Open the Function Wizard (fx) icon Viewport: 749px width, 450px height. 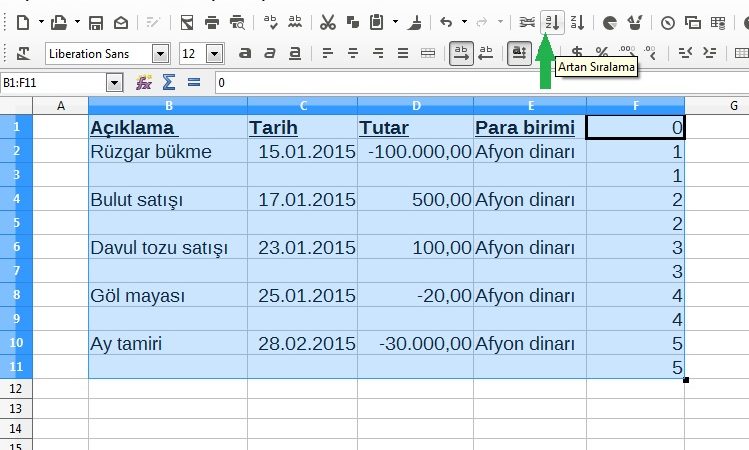144,83
